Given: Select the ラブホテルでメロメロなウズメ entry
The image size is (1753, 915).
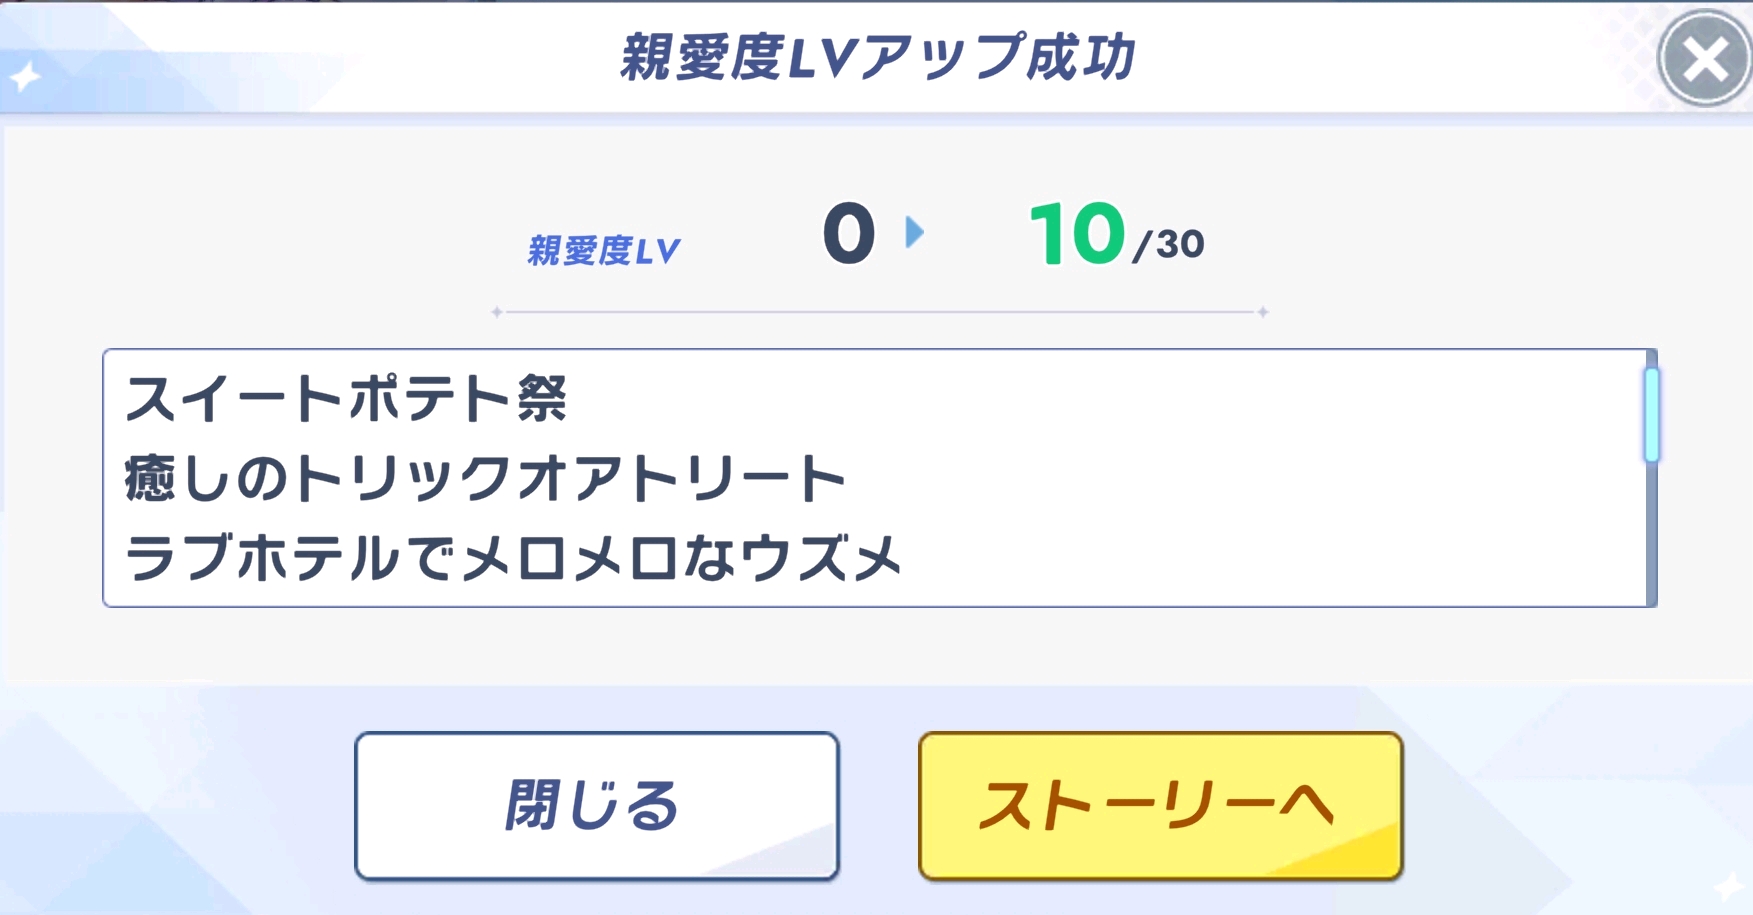Looking at the screenshot, I should click(x=513, y=557).
